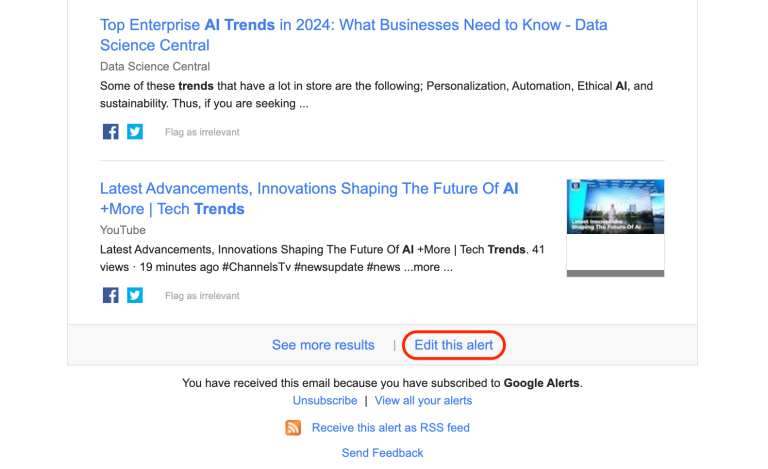Flag the Data Science Central result as irrelevant
This screenshot has width=768, height=469.
point(202,132)
